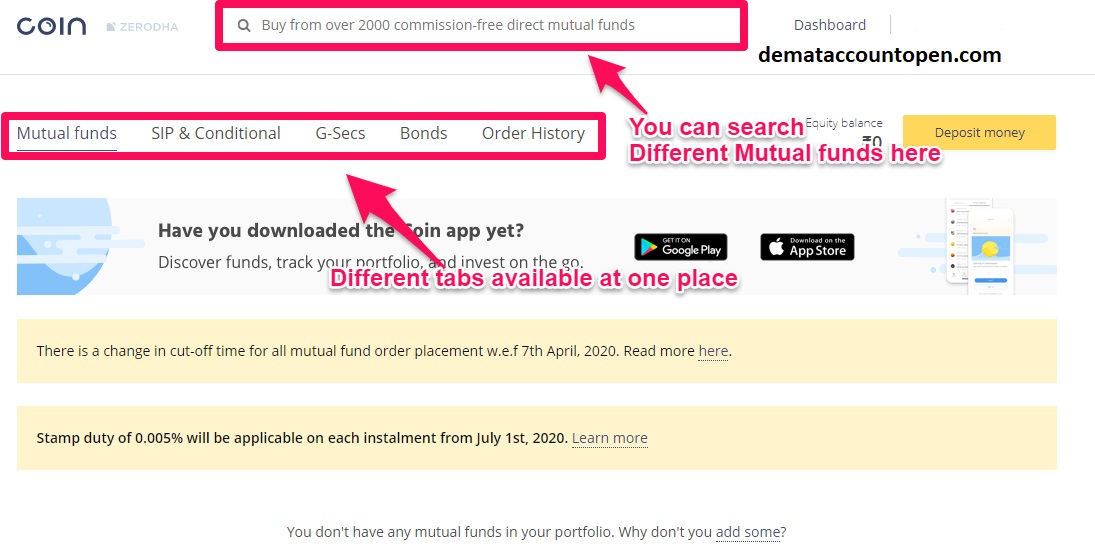Click 'Discover funds, track your portfolio' text
This screenshot has width=1095, height=552.
pos(370,263)
